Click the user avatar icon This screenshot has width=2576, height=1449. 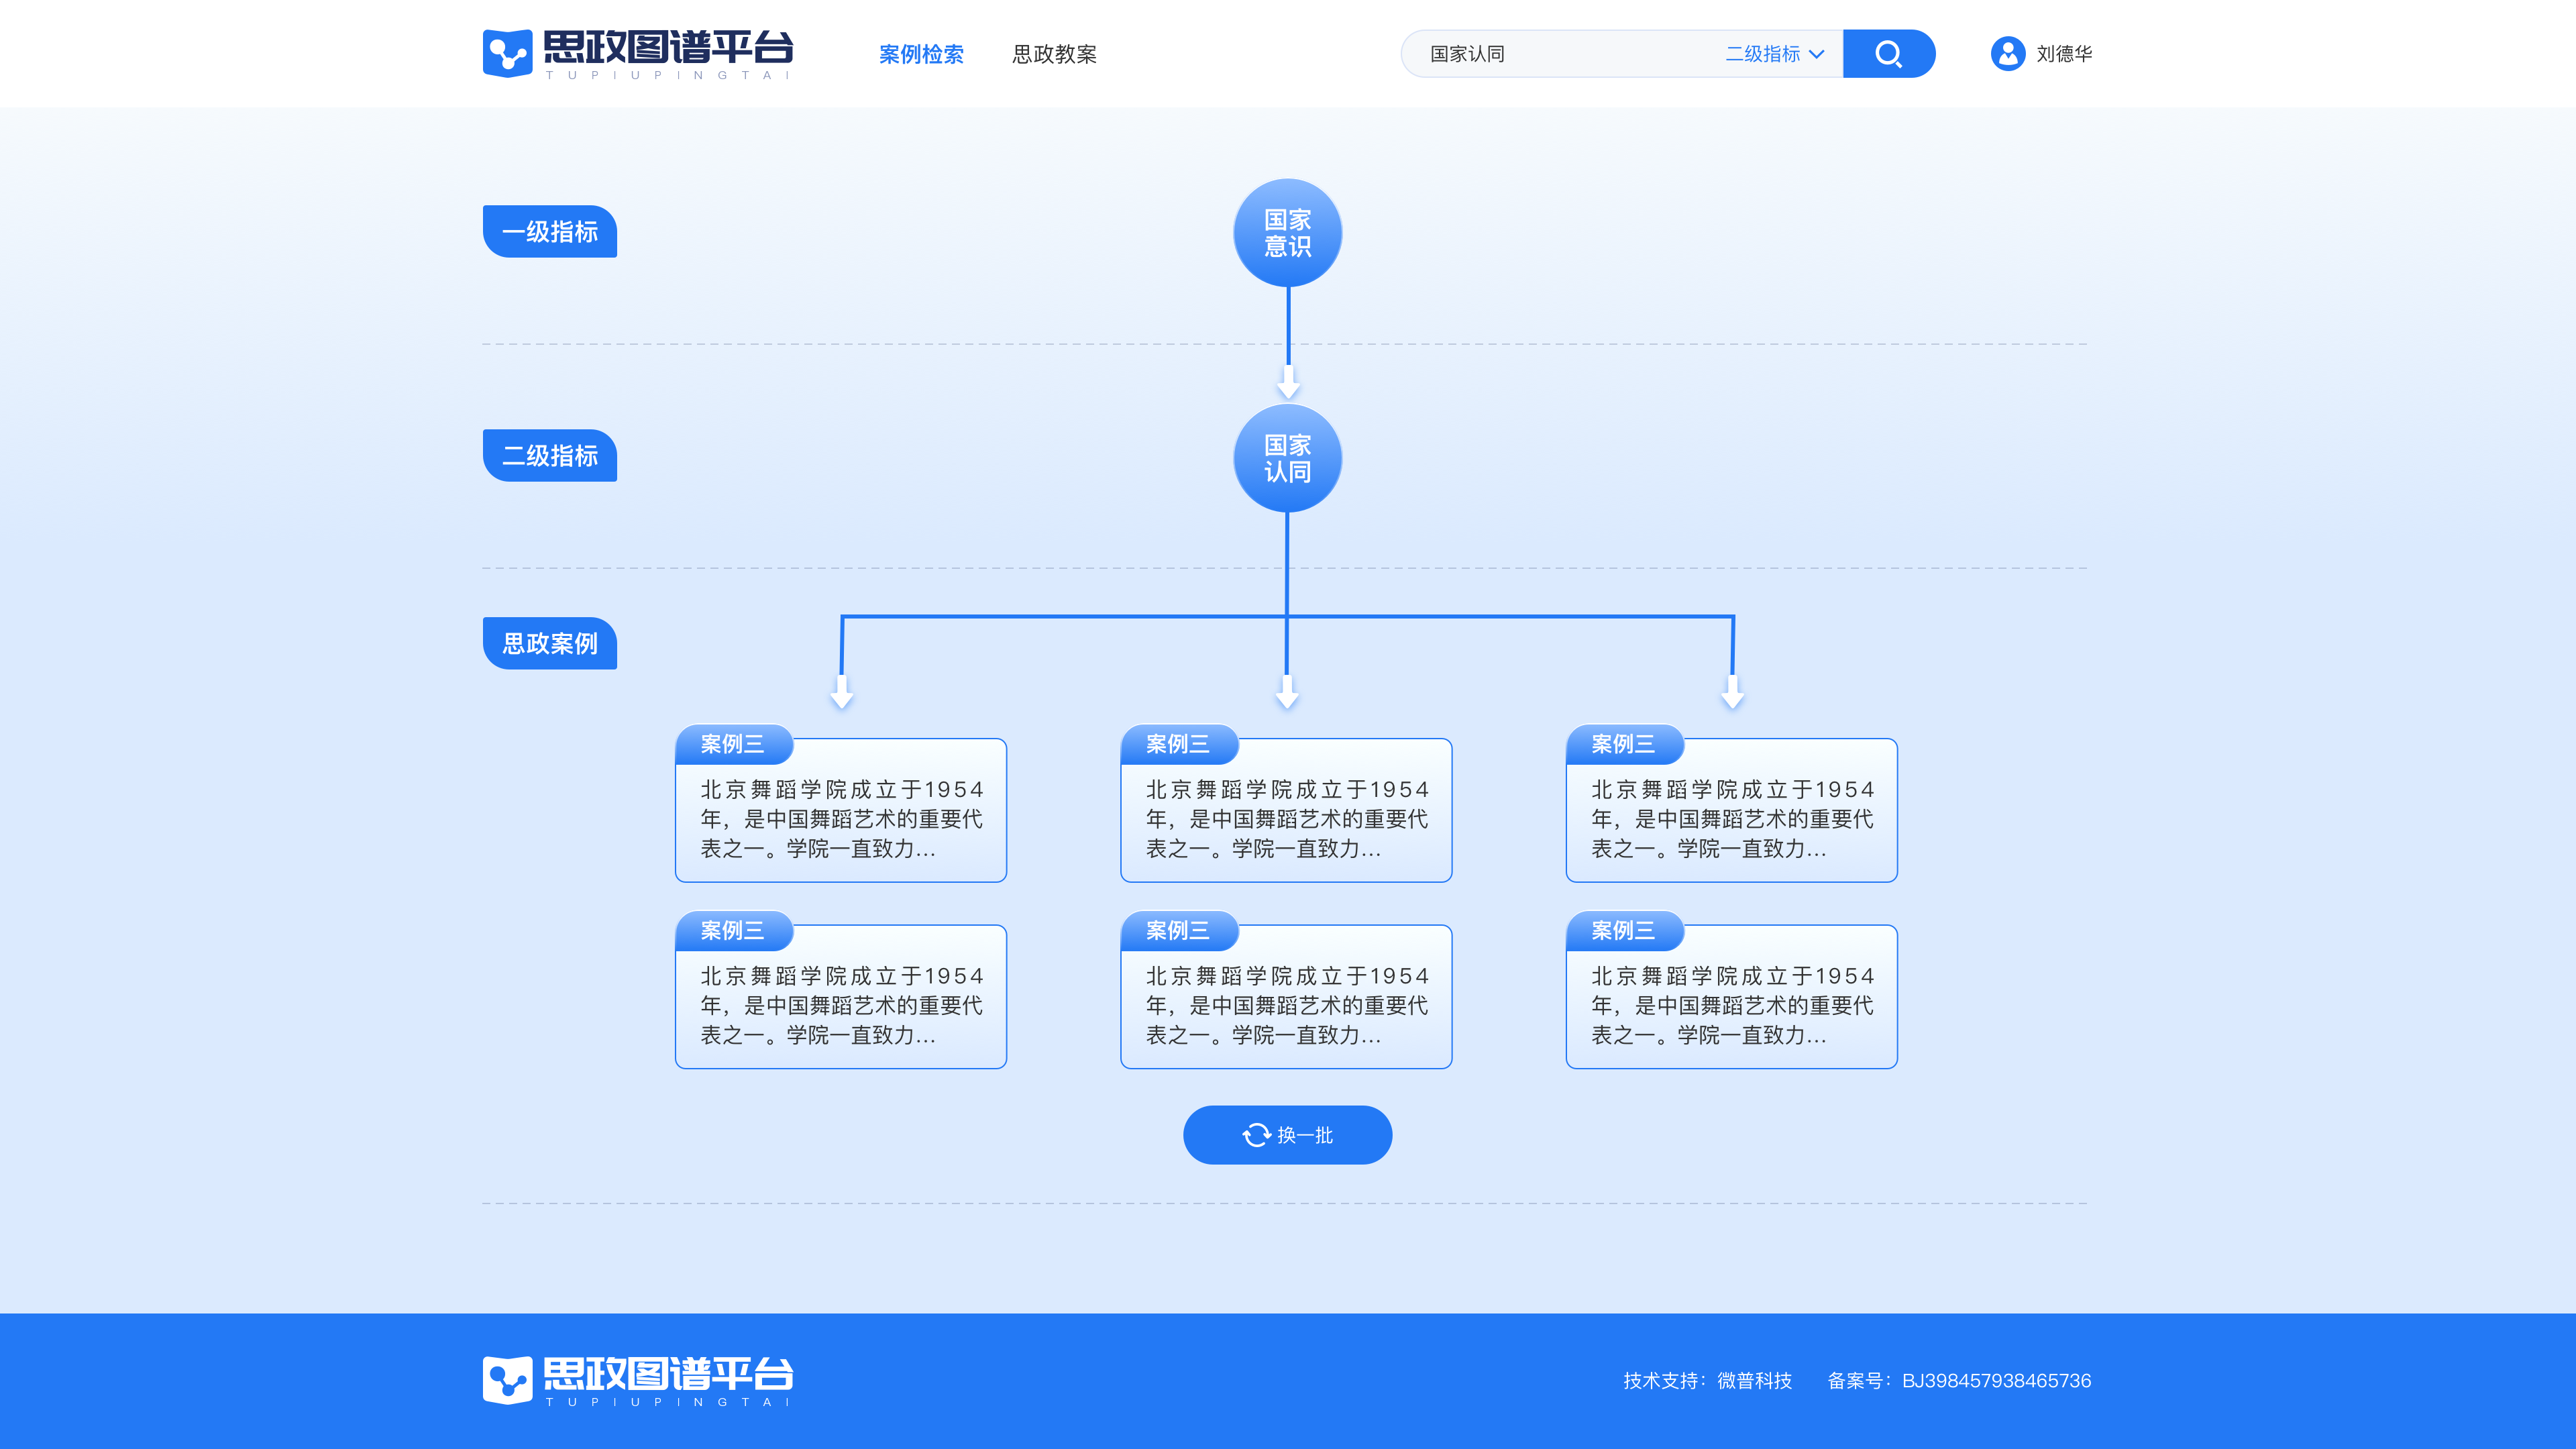click(2007, 54)
